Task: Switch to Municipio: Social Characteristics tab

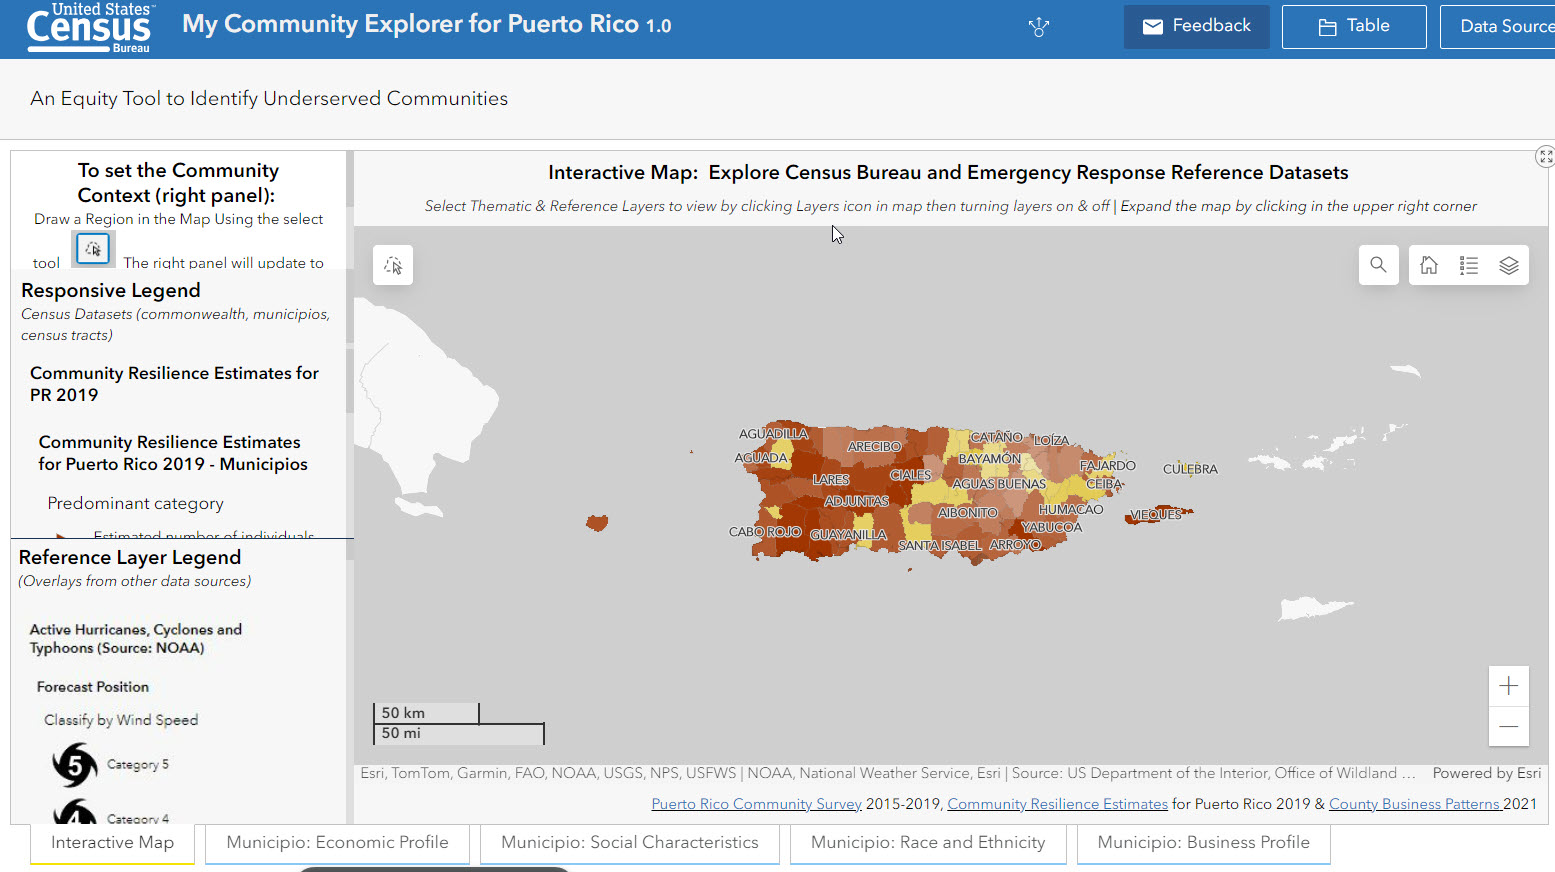Action: [x=629, y=842]
